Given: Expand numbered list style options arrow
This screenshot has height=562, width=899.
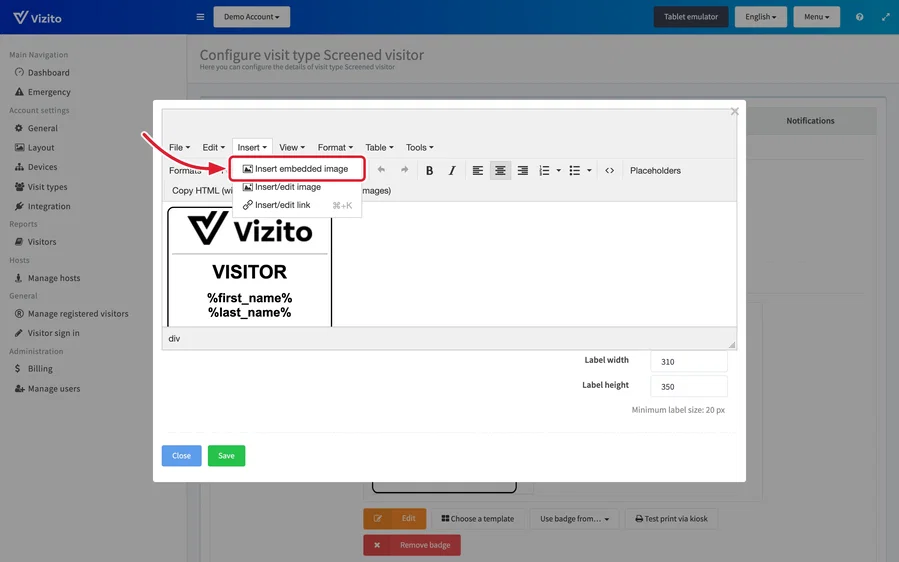Looking at the screenshot, I should 558,170.
